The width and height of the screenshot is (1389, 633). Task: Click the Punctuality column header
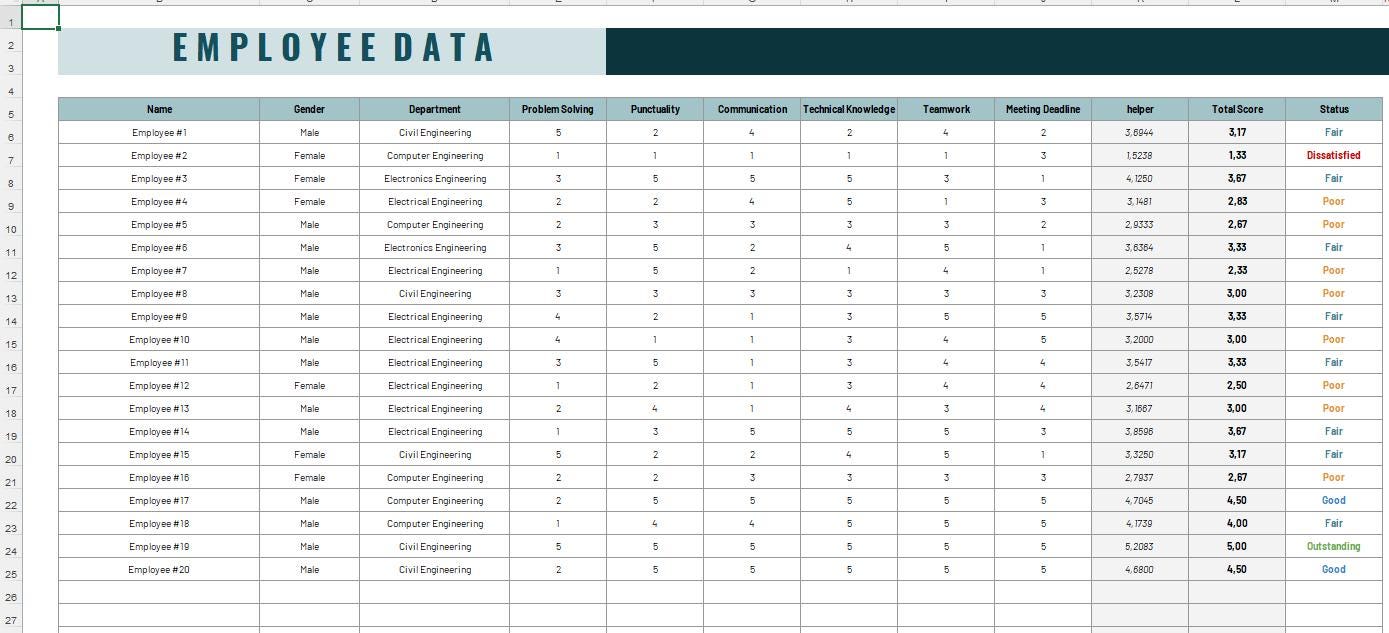pos(655,109)
